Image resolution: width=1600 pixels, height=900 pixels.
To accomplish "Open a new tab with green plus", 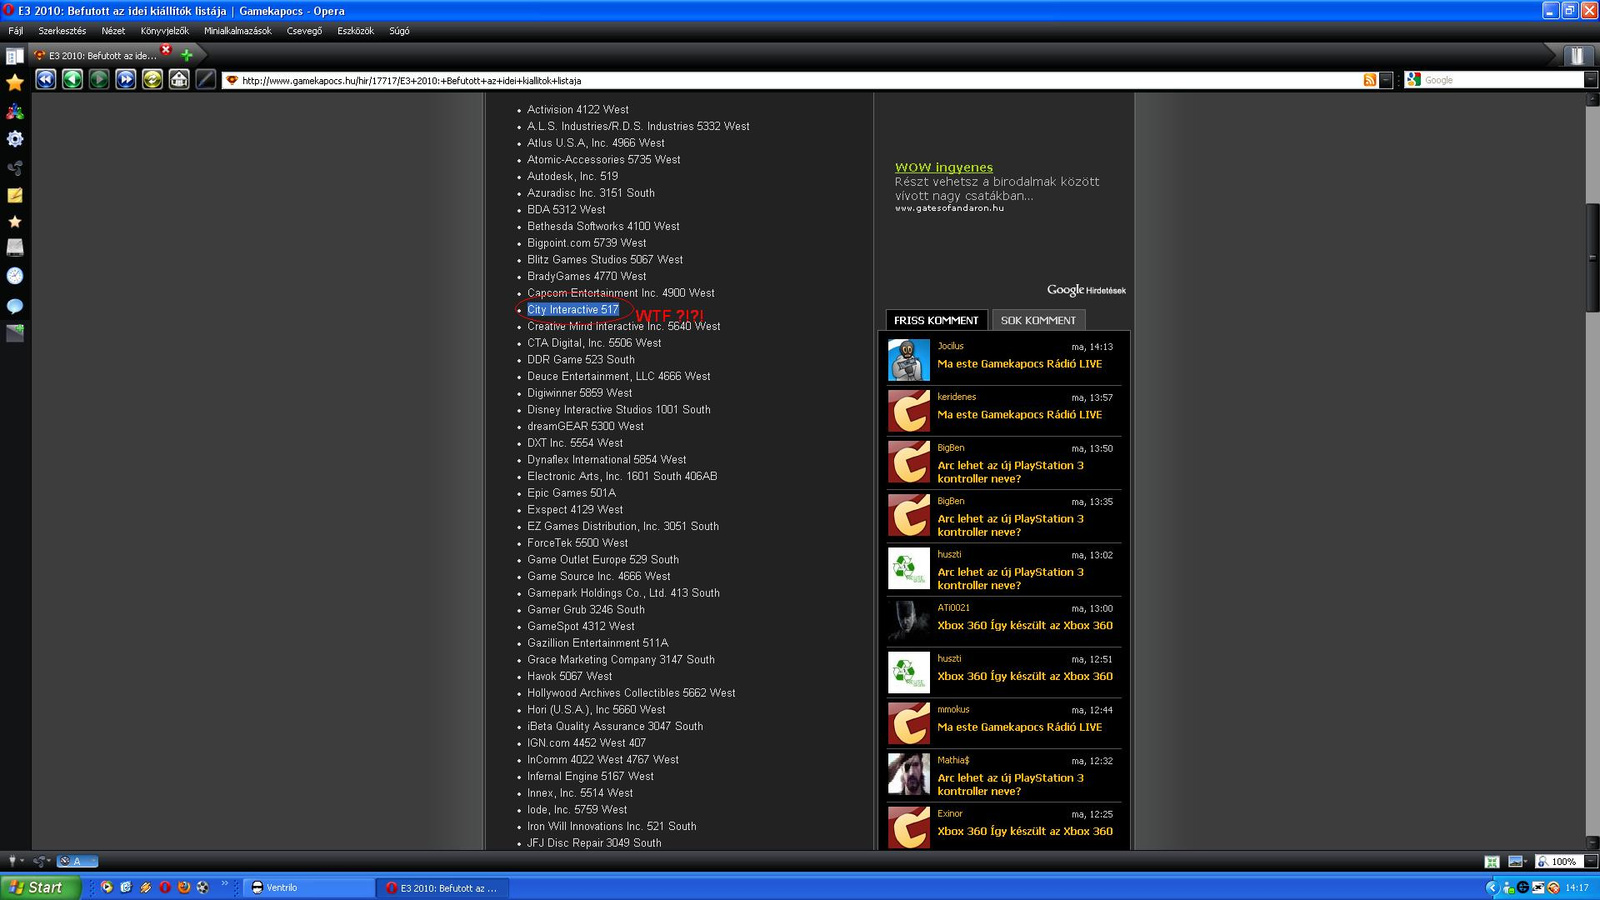I will (x=186, y=55).
